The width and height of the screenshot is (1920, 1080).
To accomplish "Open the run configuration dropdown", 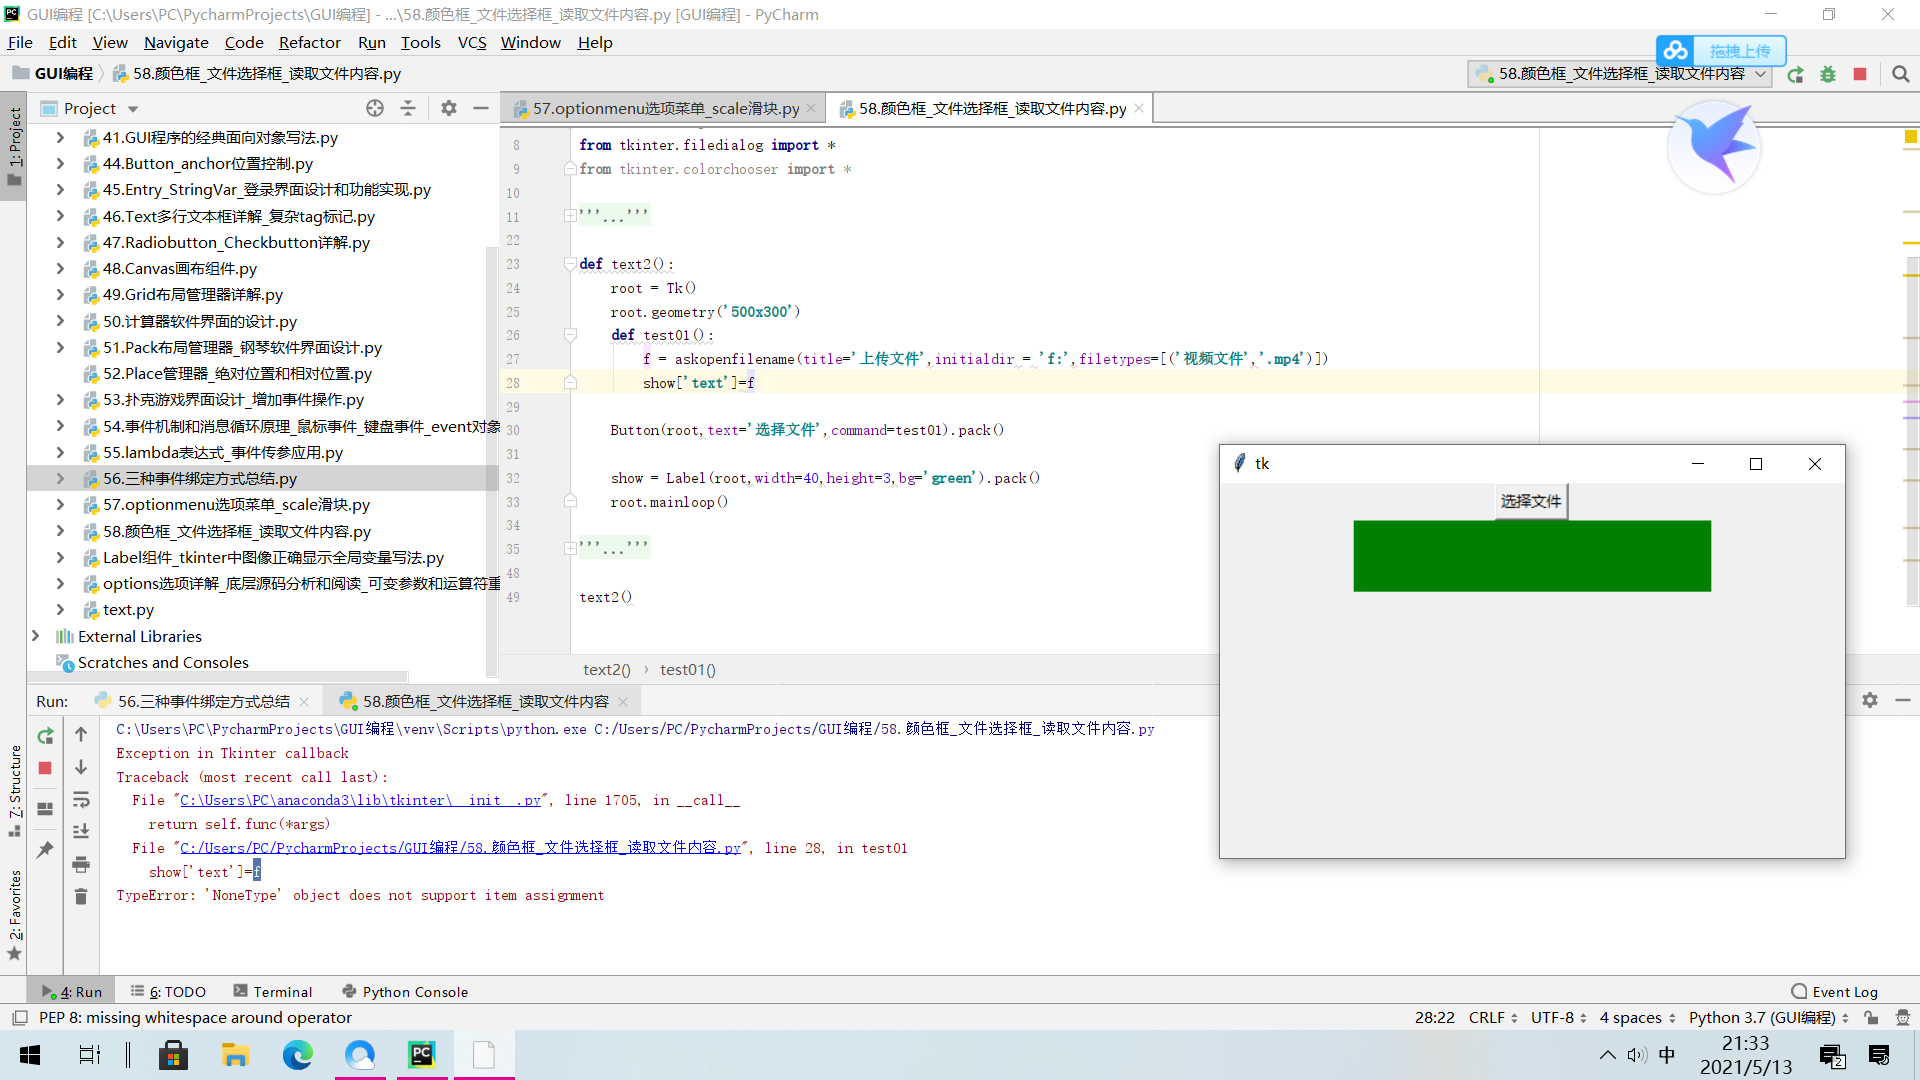I will pos(1620,74).
